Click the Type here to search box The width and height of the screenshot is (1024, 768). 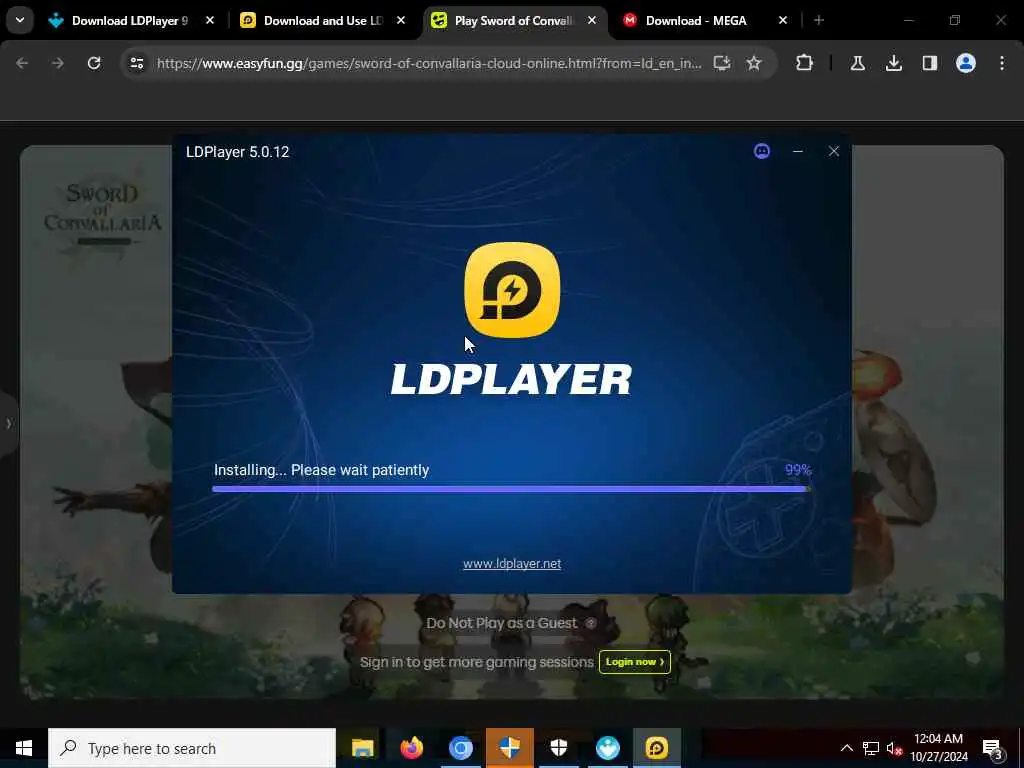point(192,748)
